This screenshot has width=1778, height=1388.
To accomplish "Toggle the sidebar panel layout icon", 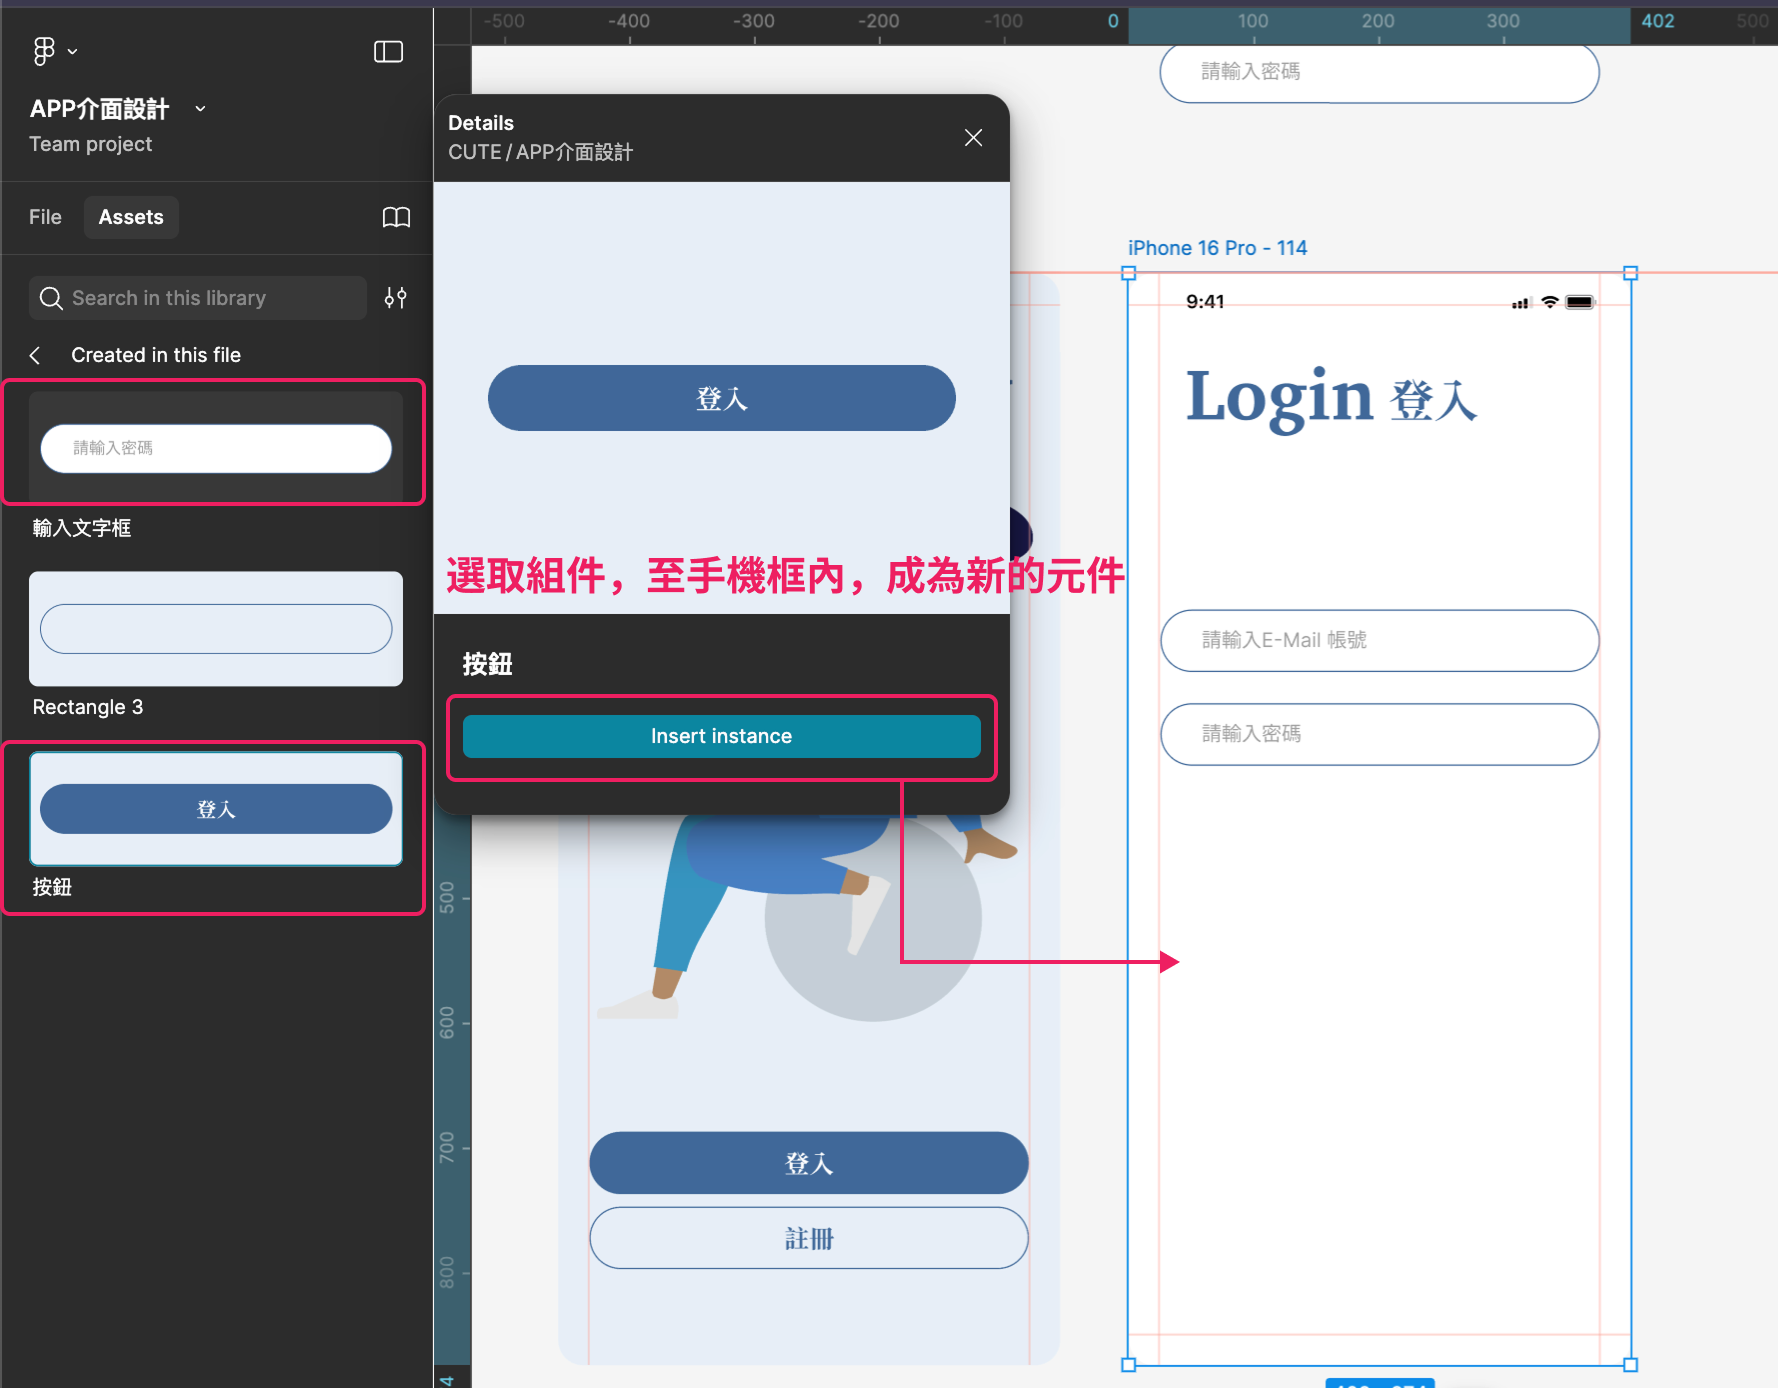I will pyautogui.click(x=388, y=52).
